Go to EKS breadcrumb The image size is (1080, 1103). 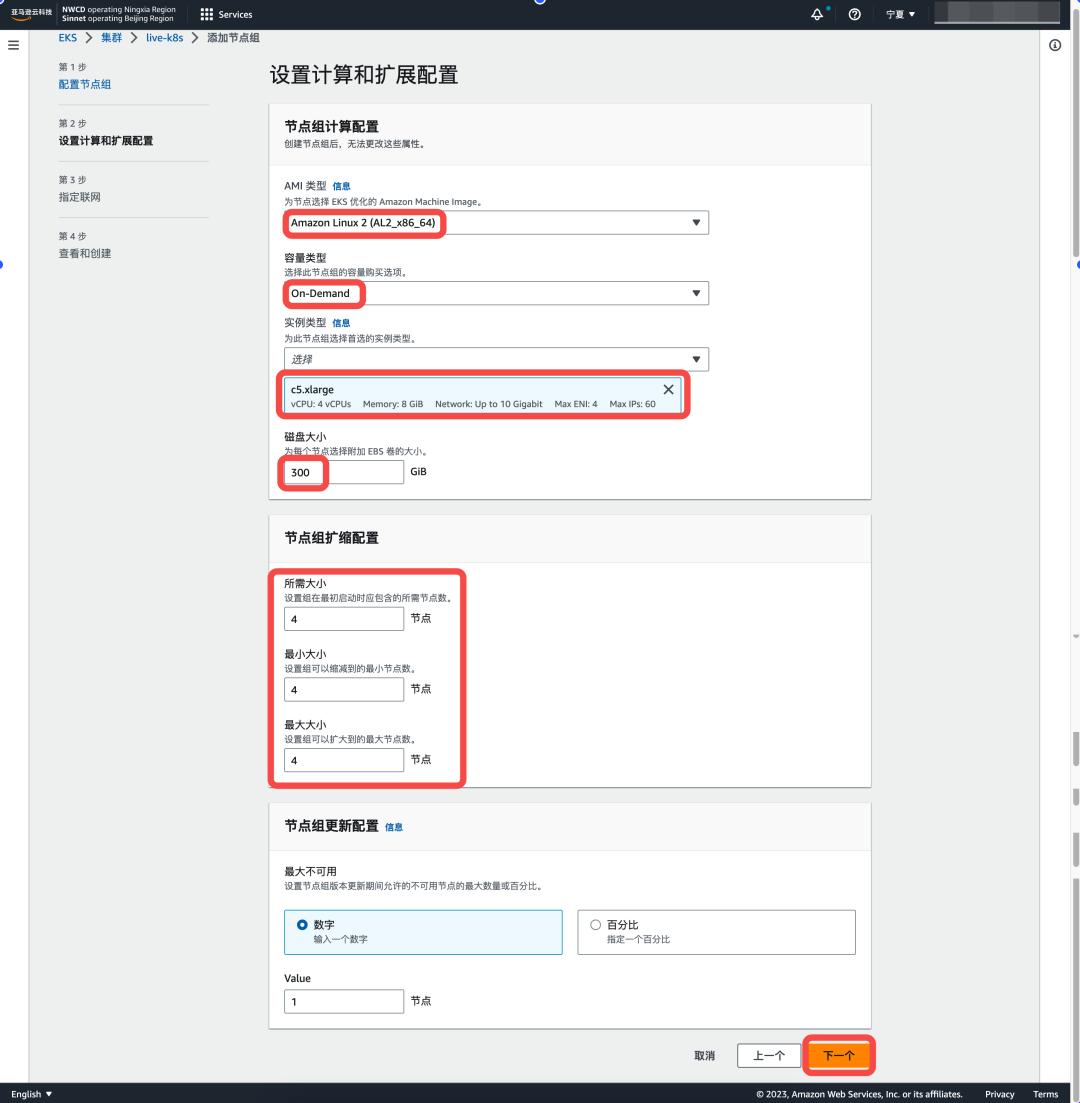(x=68, y=37)
